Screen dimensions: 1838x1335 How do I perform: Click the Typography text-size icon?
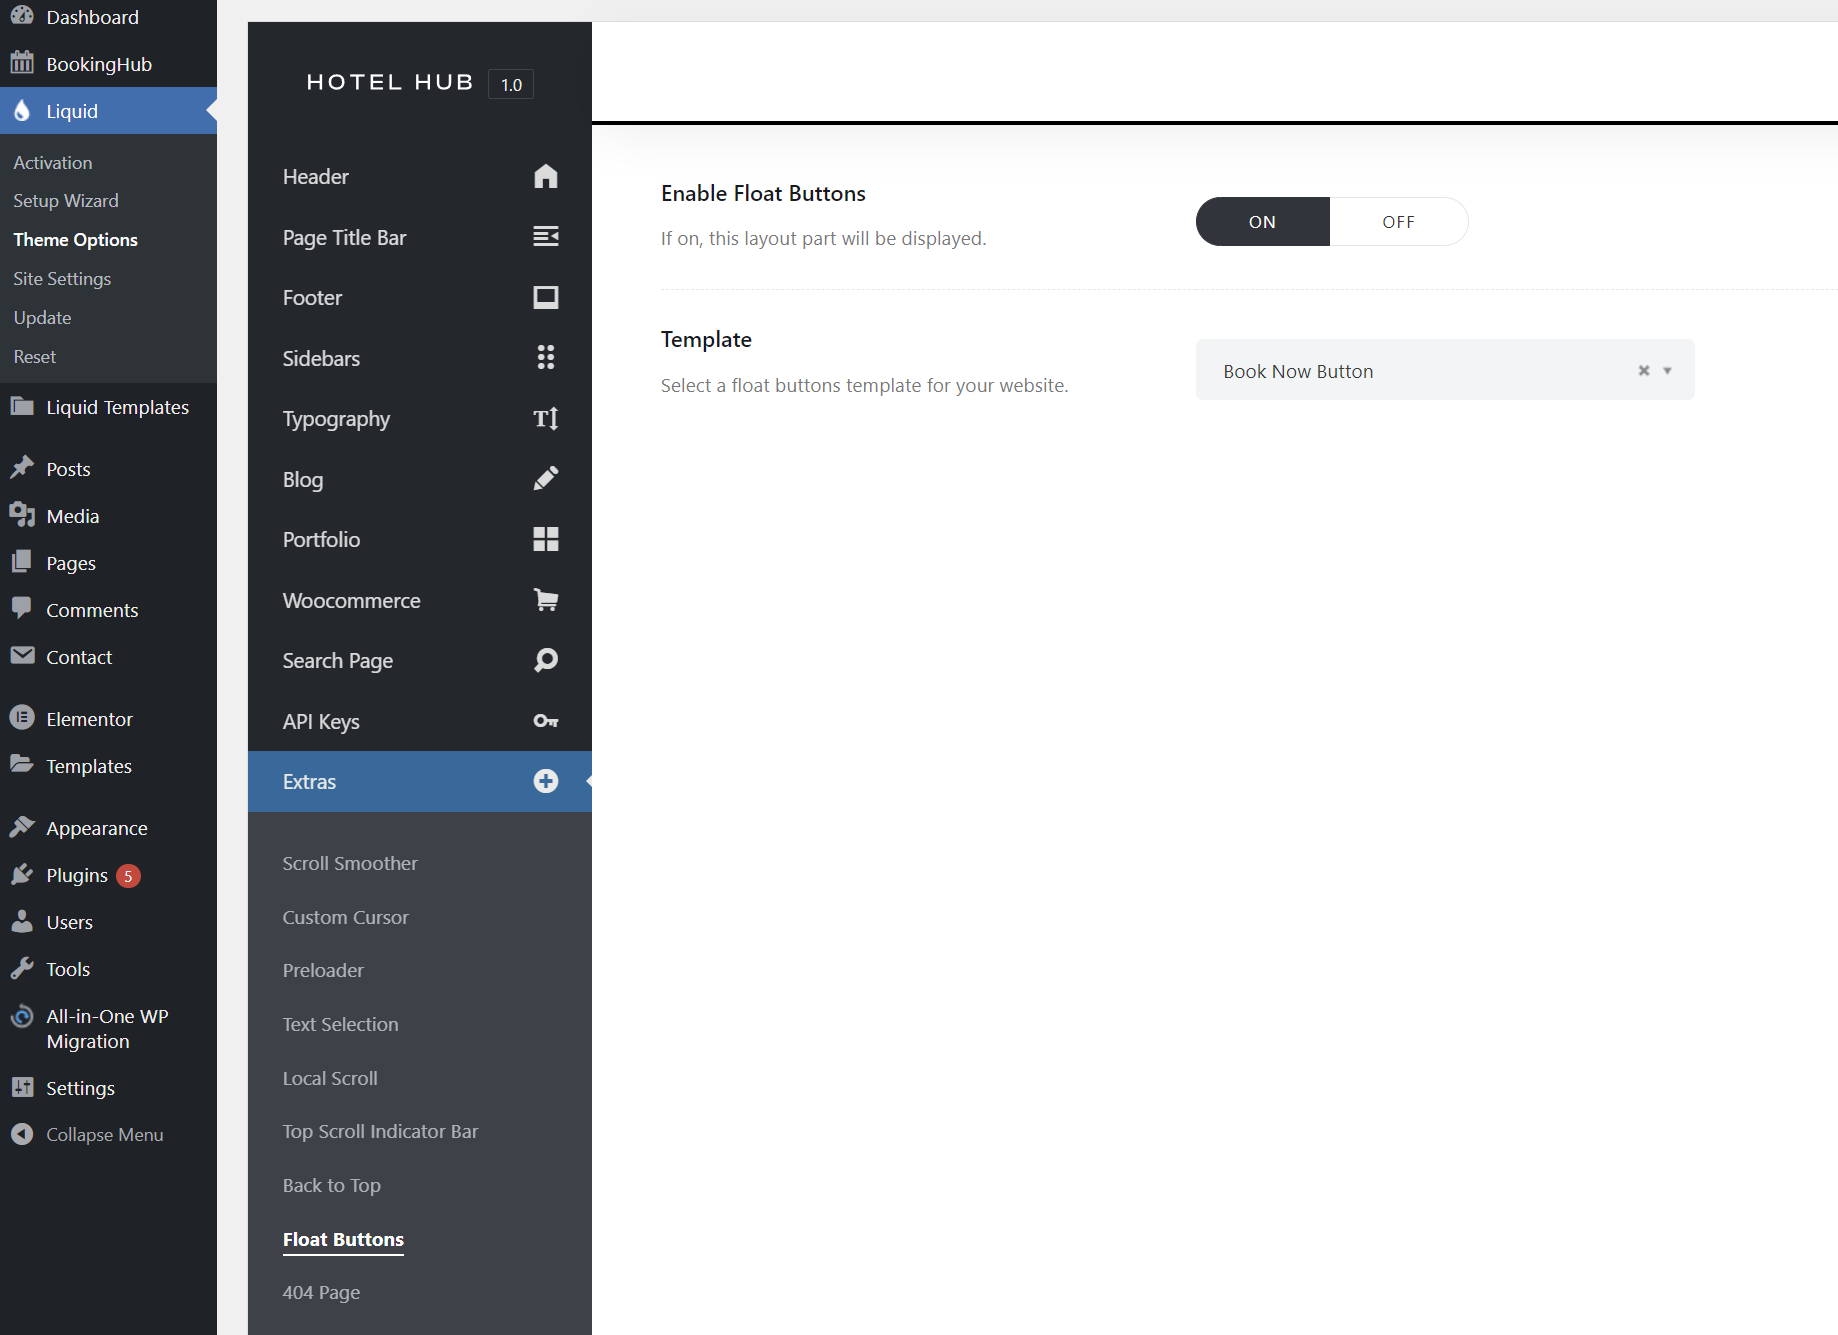[545, 419]
